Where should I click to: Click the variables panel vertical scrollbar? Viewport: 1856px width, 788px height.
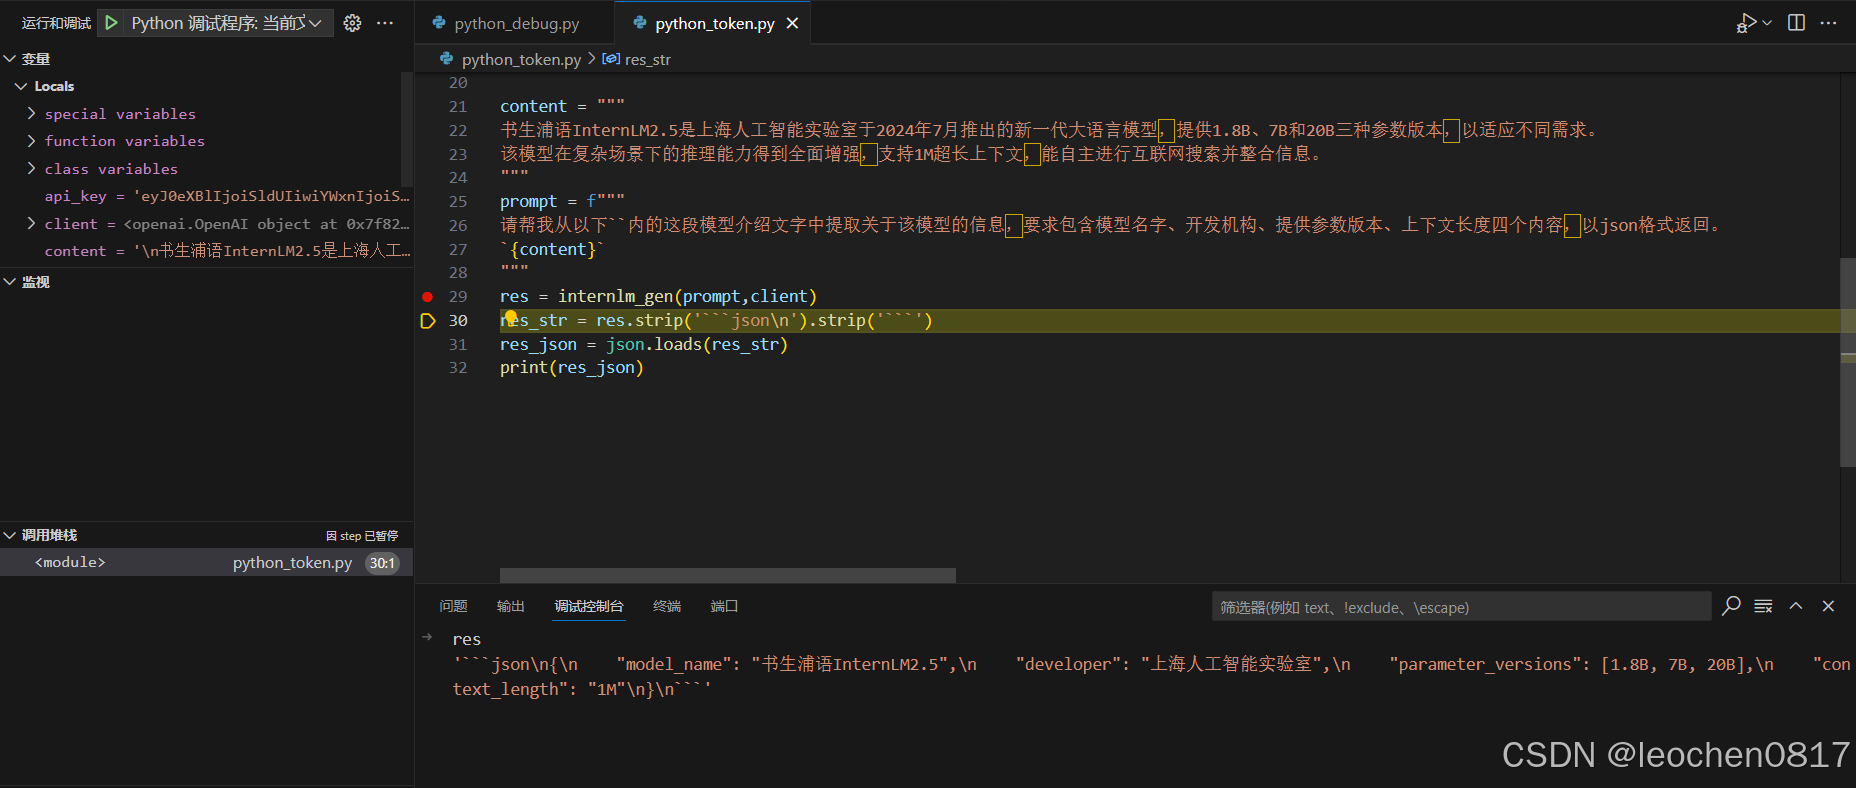(407, 130)
